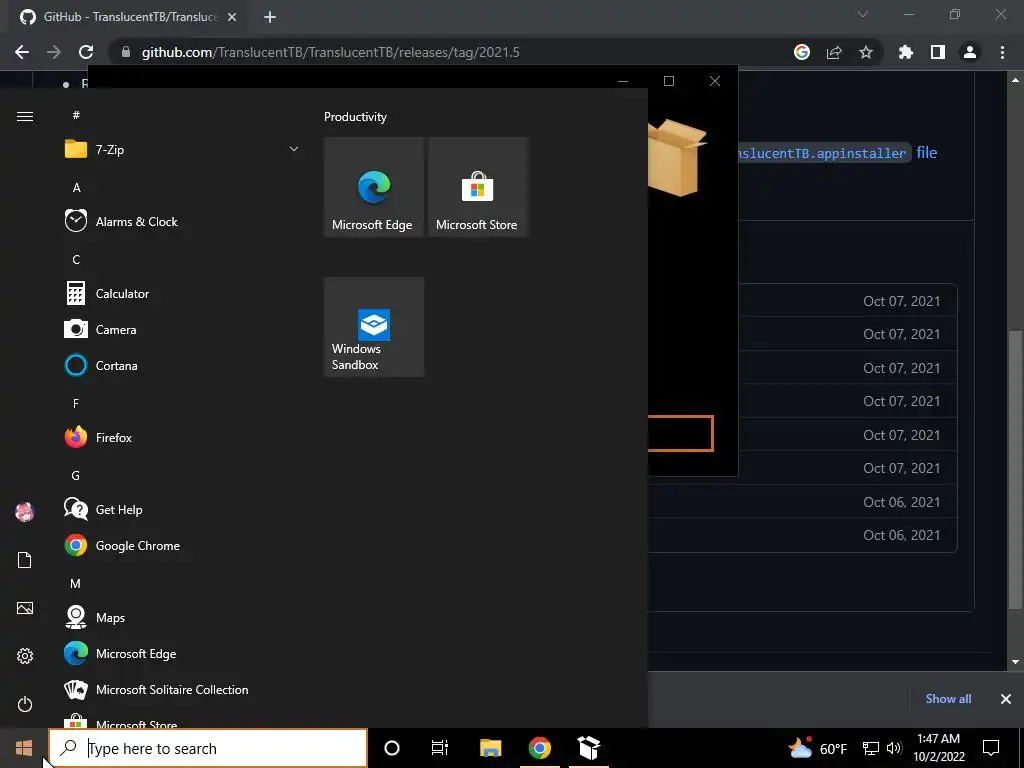Image resolution: width=1024 pixels, height=768 pixels.
Task: Toggle Chrome side panel
Action: [938, 52]
